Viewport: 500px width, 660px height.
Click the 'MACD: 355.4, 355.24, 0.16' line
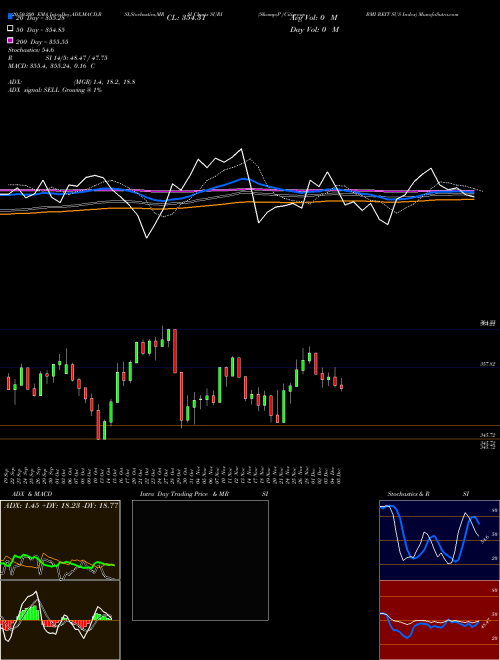pos(47,66)
